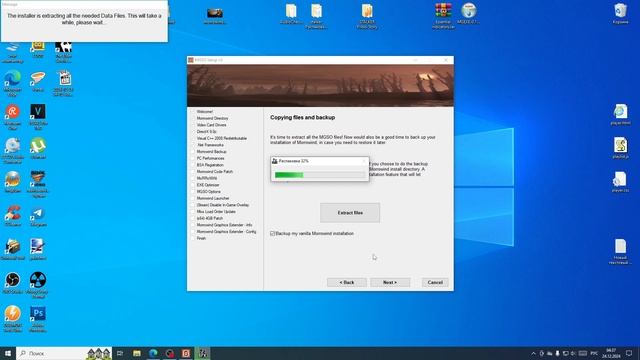This screenshot has height=360, width=640.
Task: Select the Welcome step in sidebar
Action: tap(204, 111)
